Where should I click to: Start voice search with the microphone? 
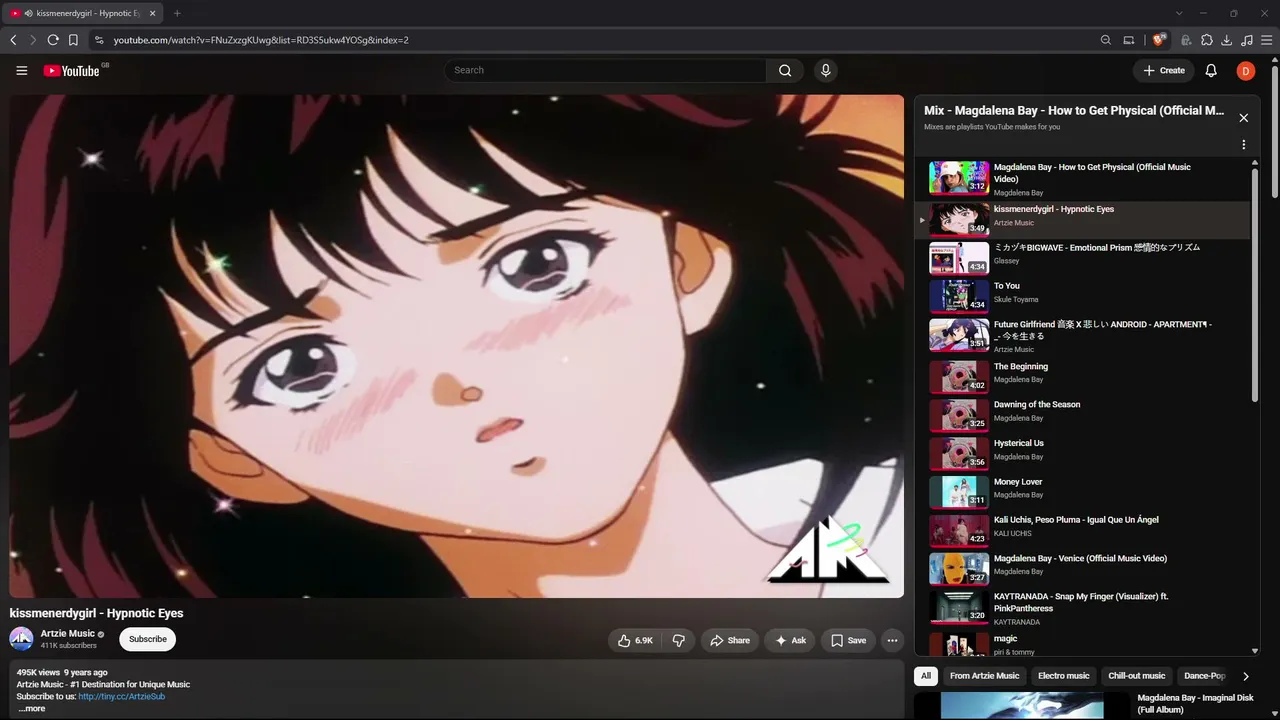(825, 70)
